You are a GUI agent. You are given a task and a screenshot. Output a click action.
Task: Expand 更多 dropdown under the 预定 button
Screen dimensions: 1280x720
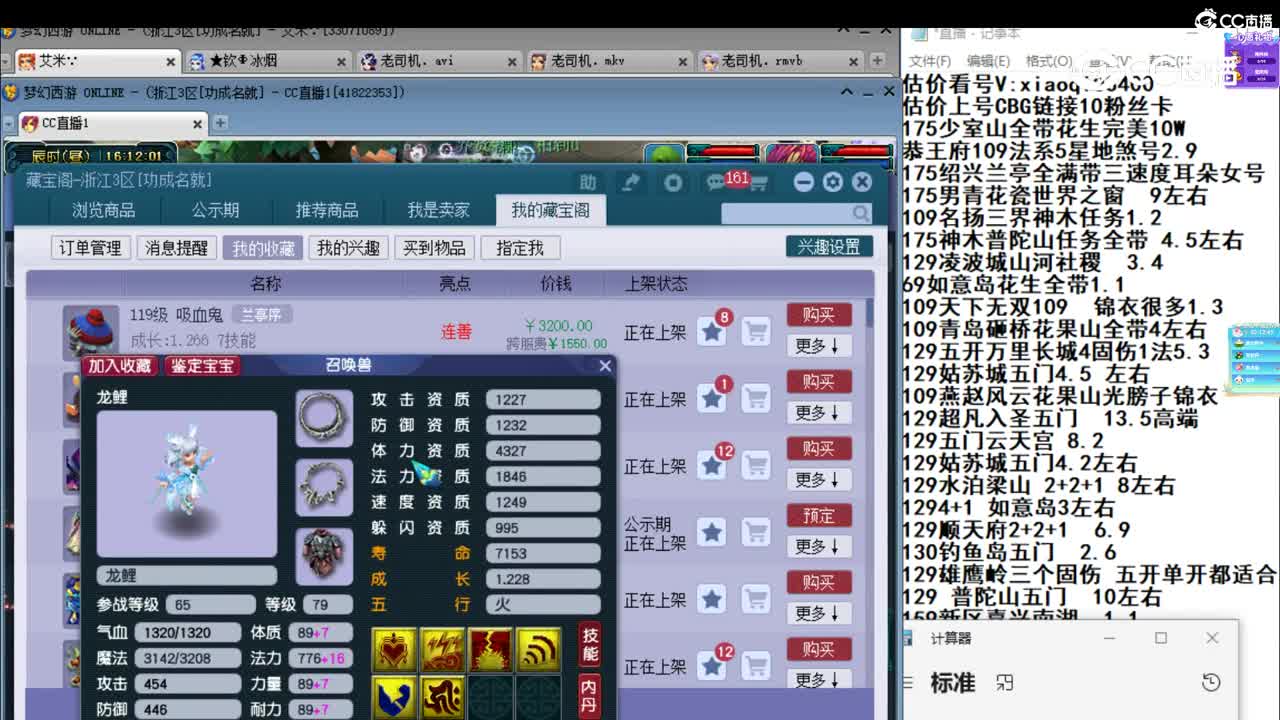pos(818,546)
